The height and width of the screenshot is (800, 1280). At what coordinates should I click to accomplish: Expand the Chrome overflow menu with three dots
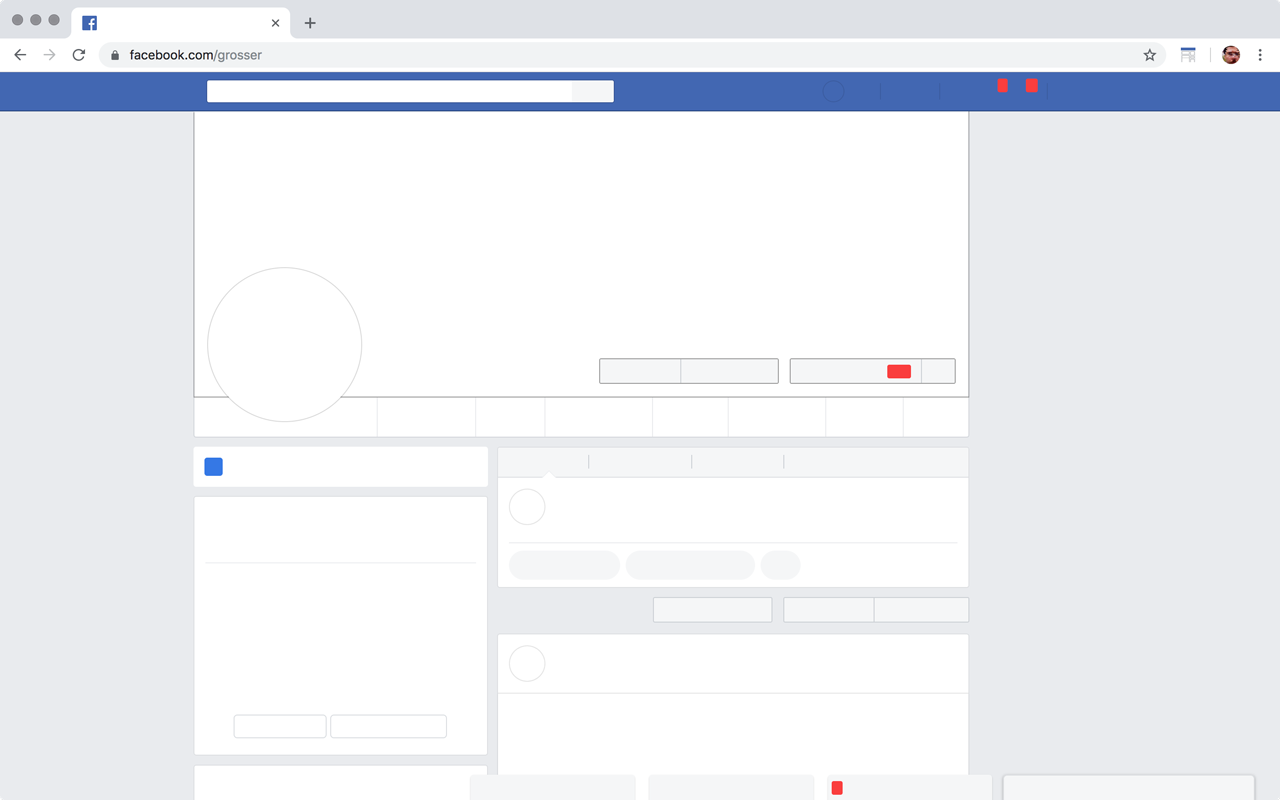tap(1260, 55)
